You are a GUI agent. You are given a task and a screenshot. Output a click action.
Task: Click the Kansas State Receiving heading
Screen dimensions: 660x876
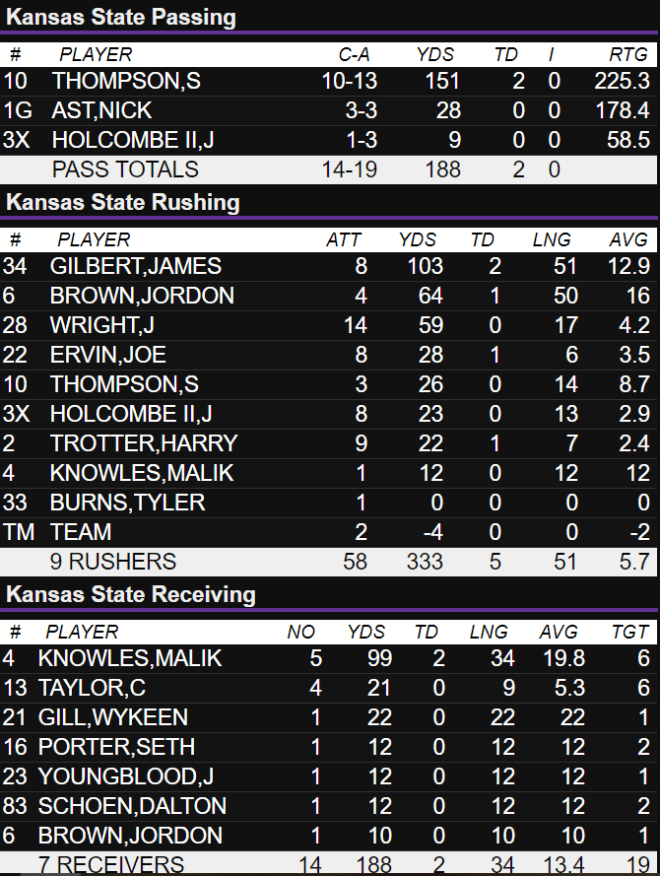point(131,594)
